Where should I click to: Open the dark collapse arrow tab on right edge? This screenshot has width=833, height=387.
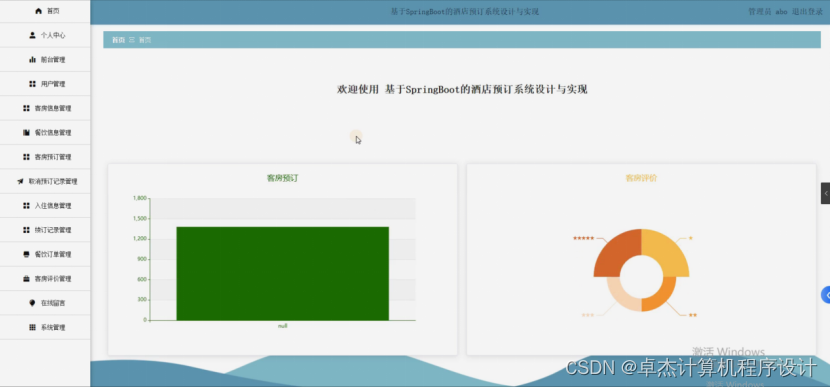(x=826, y=194)
